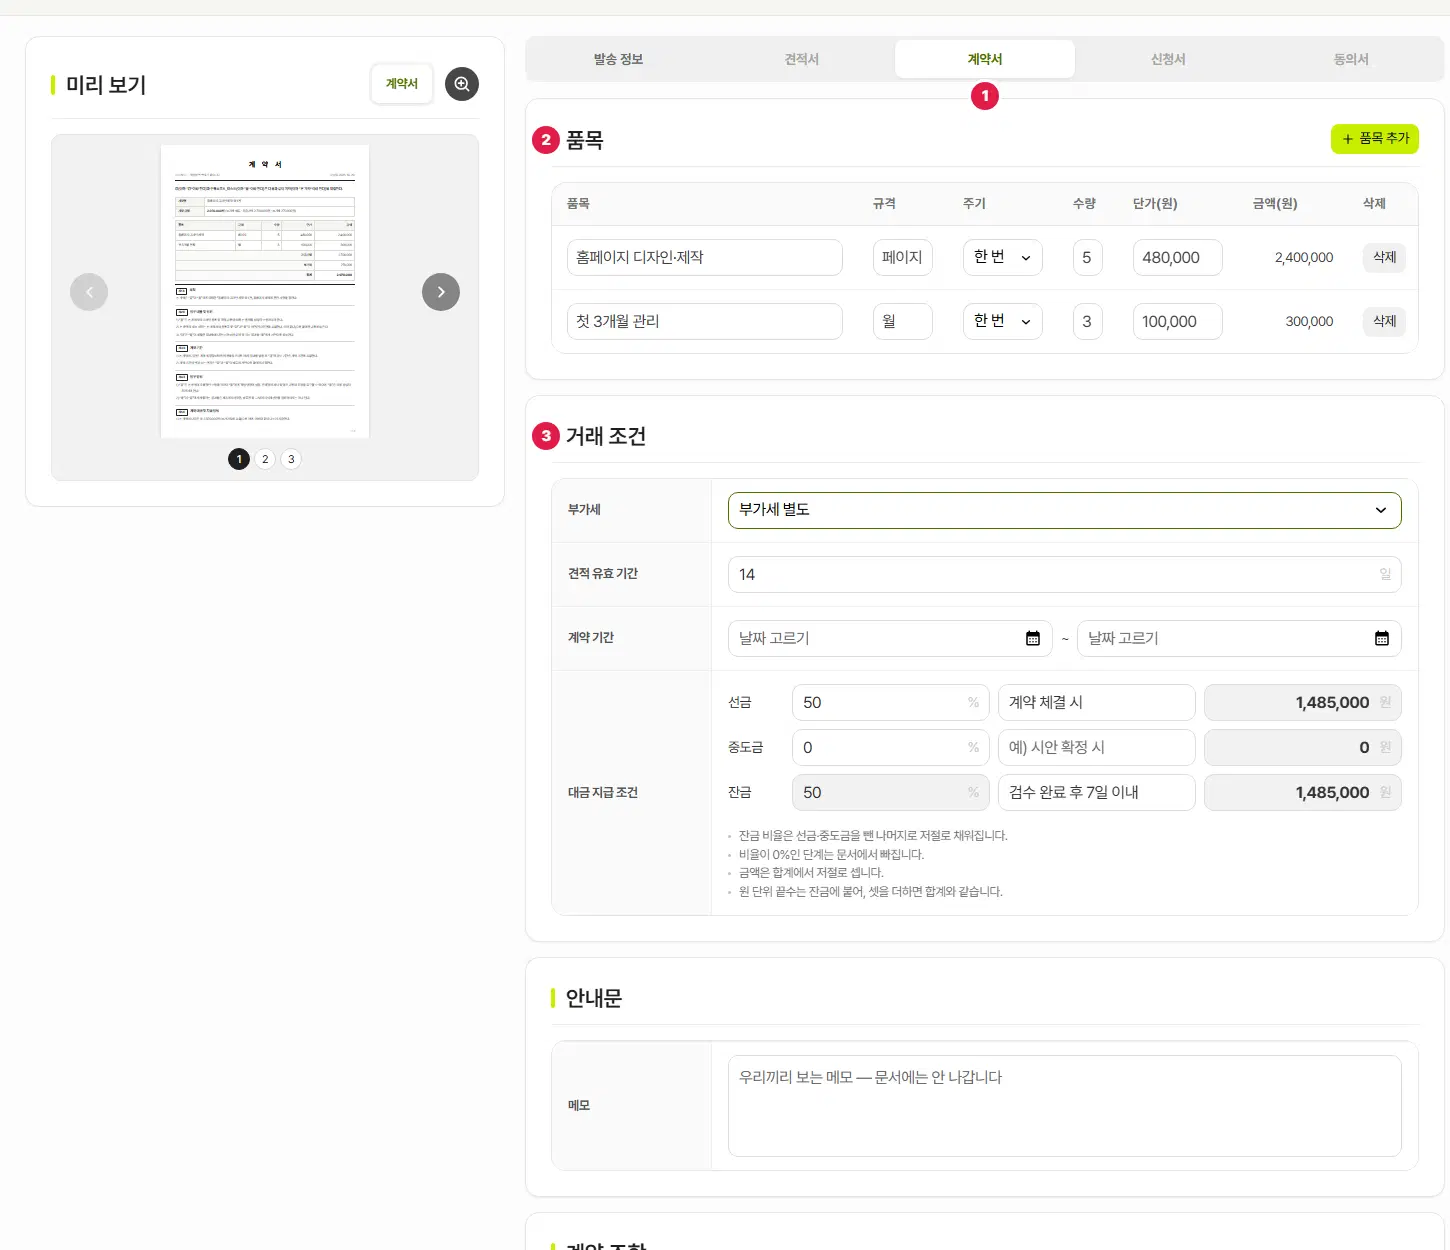
Task: Select preview page 1 indicator
Action: click(x=239, y=459)
